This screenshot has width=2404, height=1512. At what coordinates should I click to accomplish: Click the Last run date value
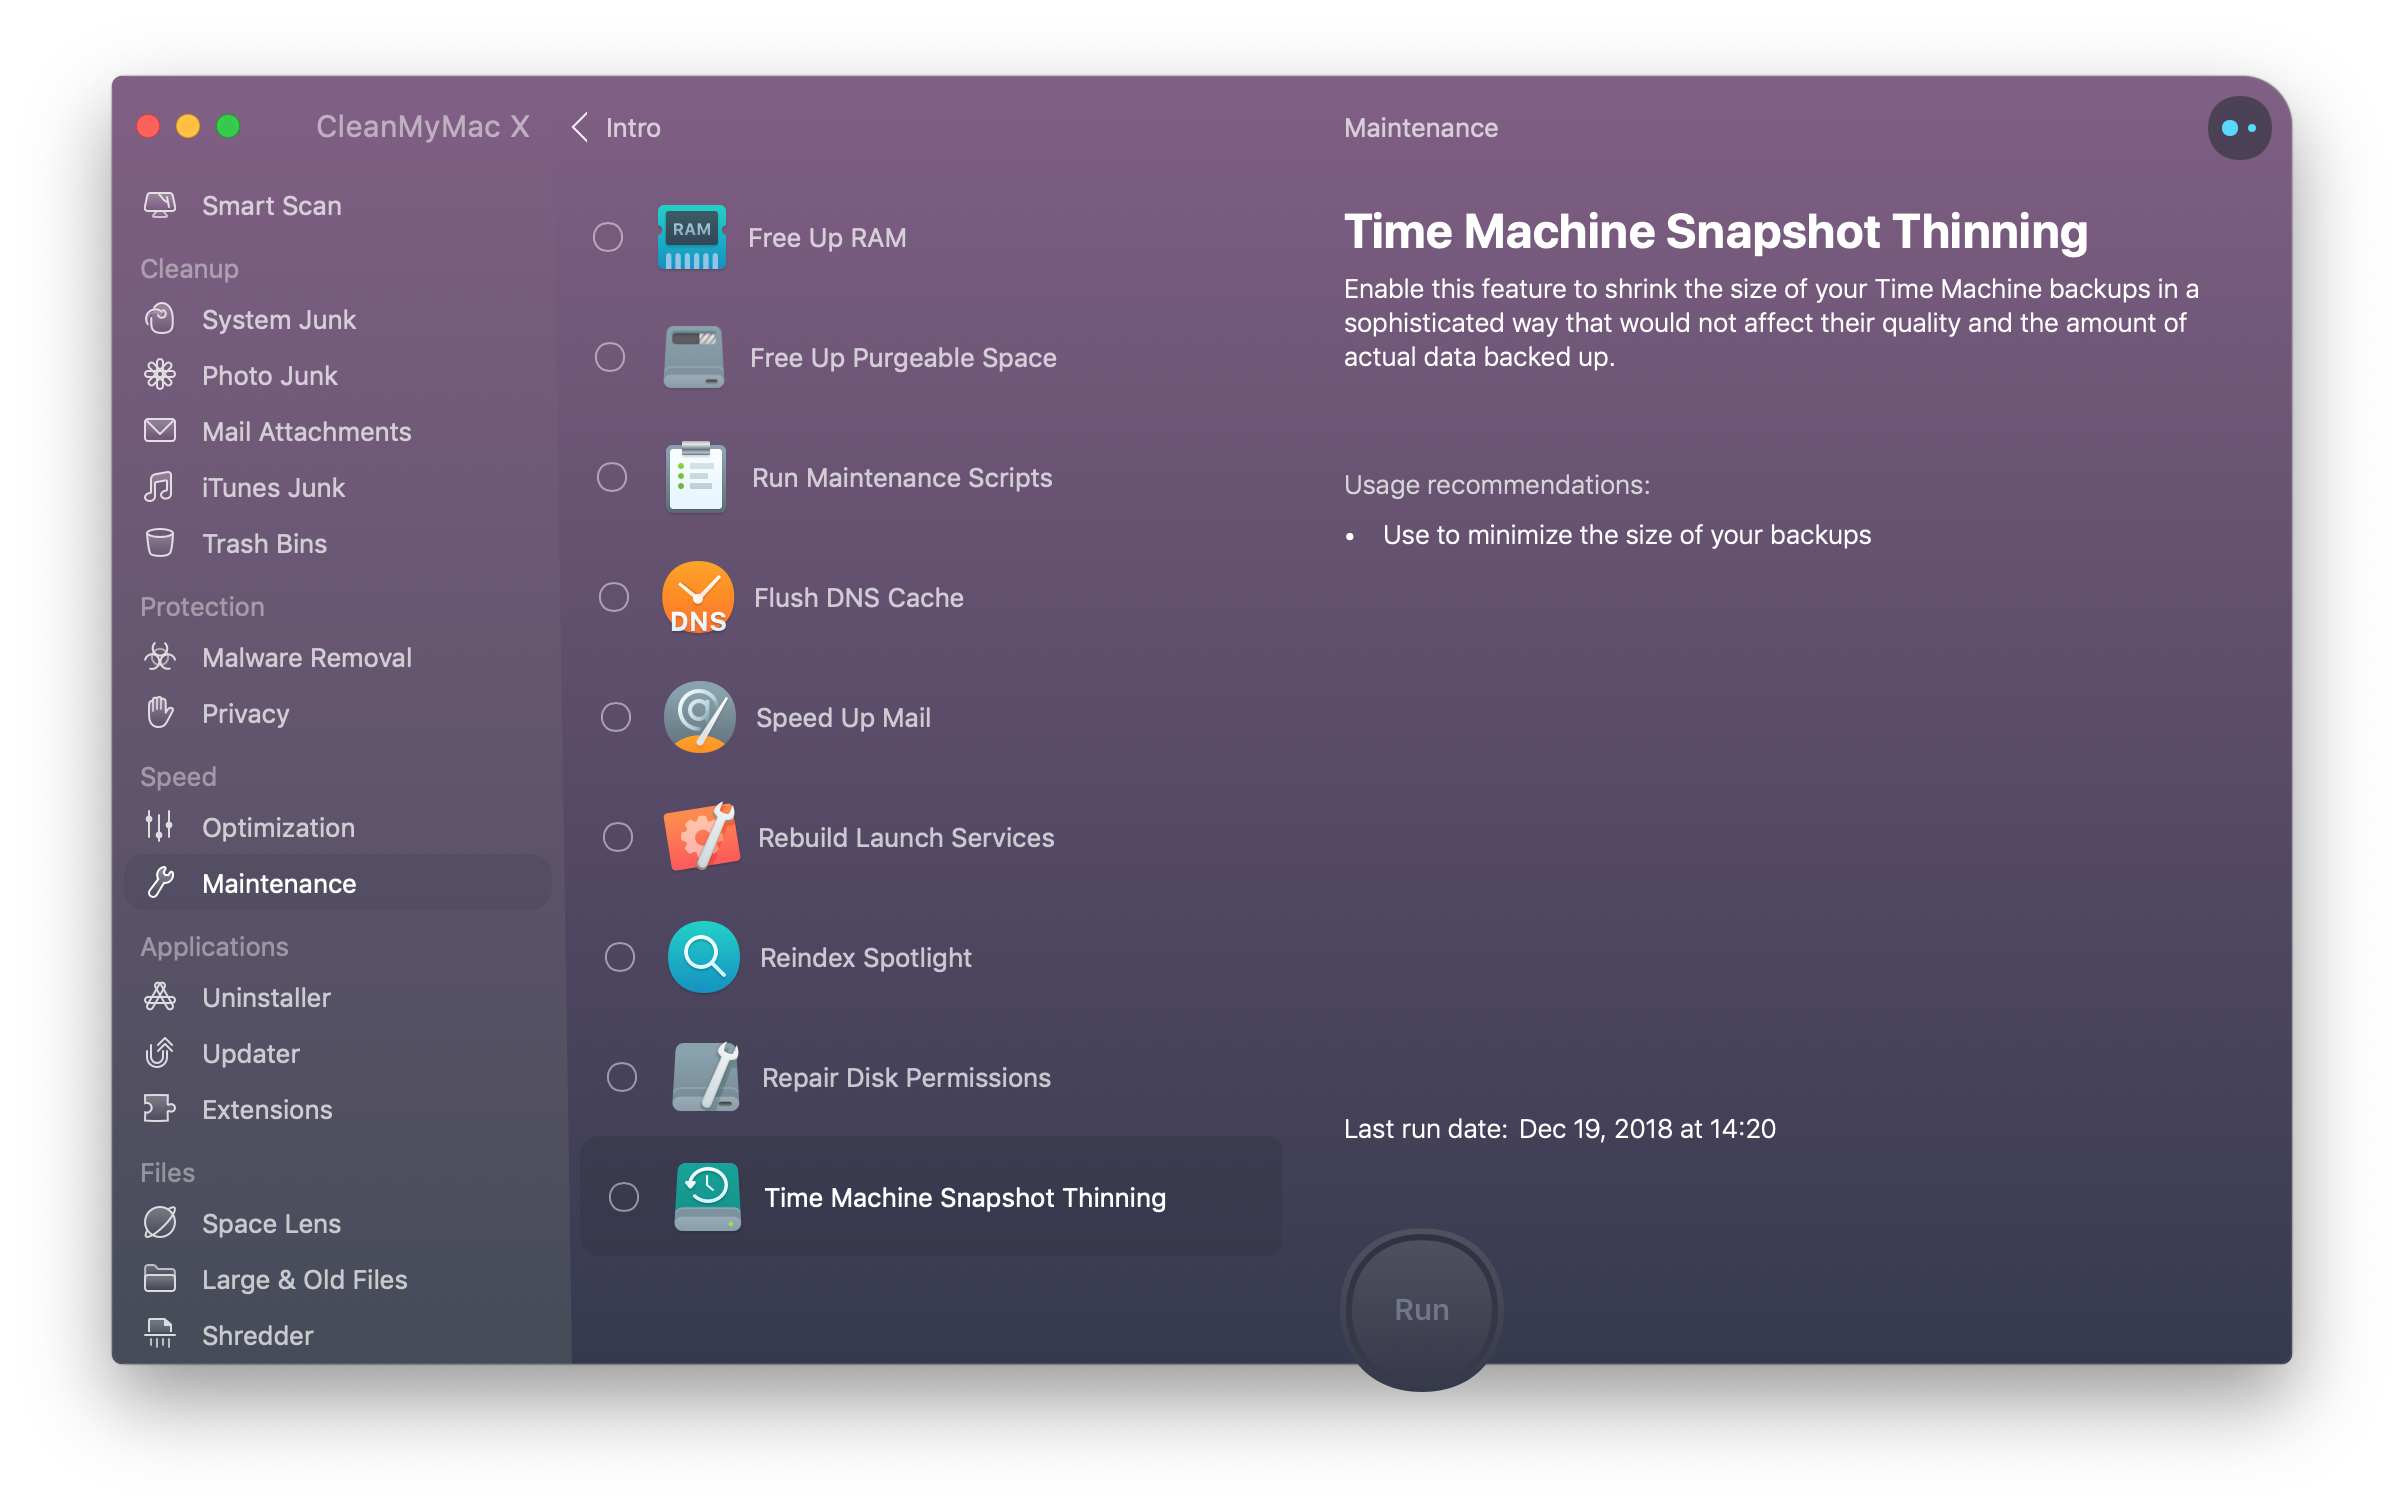[x=1648, y=1129]
